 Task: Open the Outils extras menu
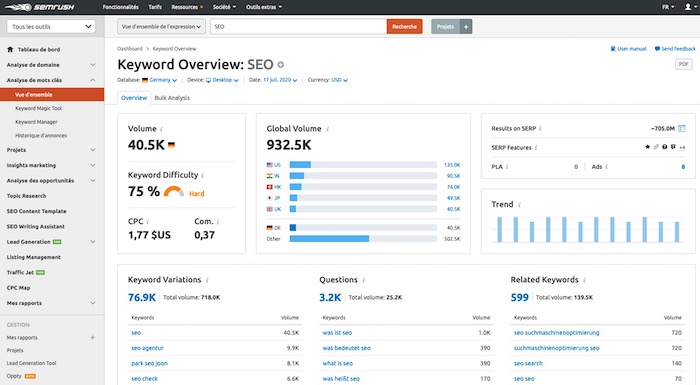click(264, 7)
